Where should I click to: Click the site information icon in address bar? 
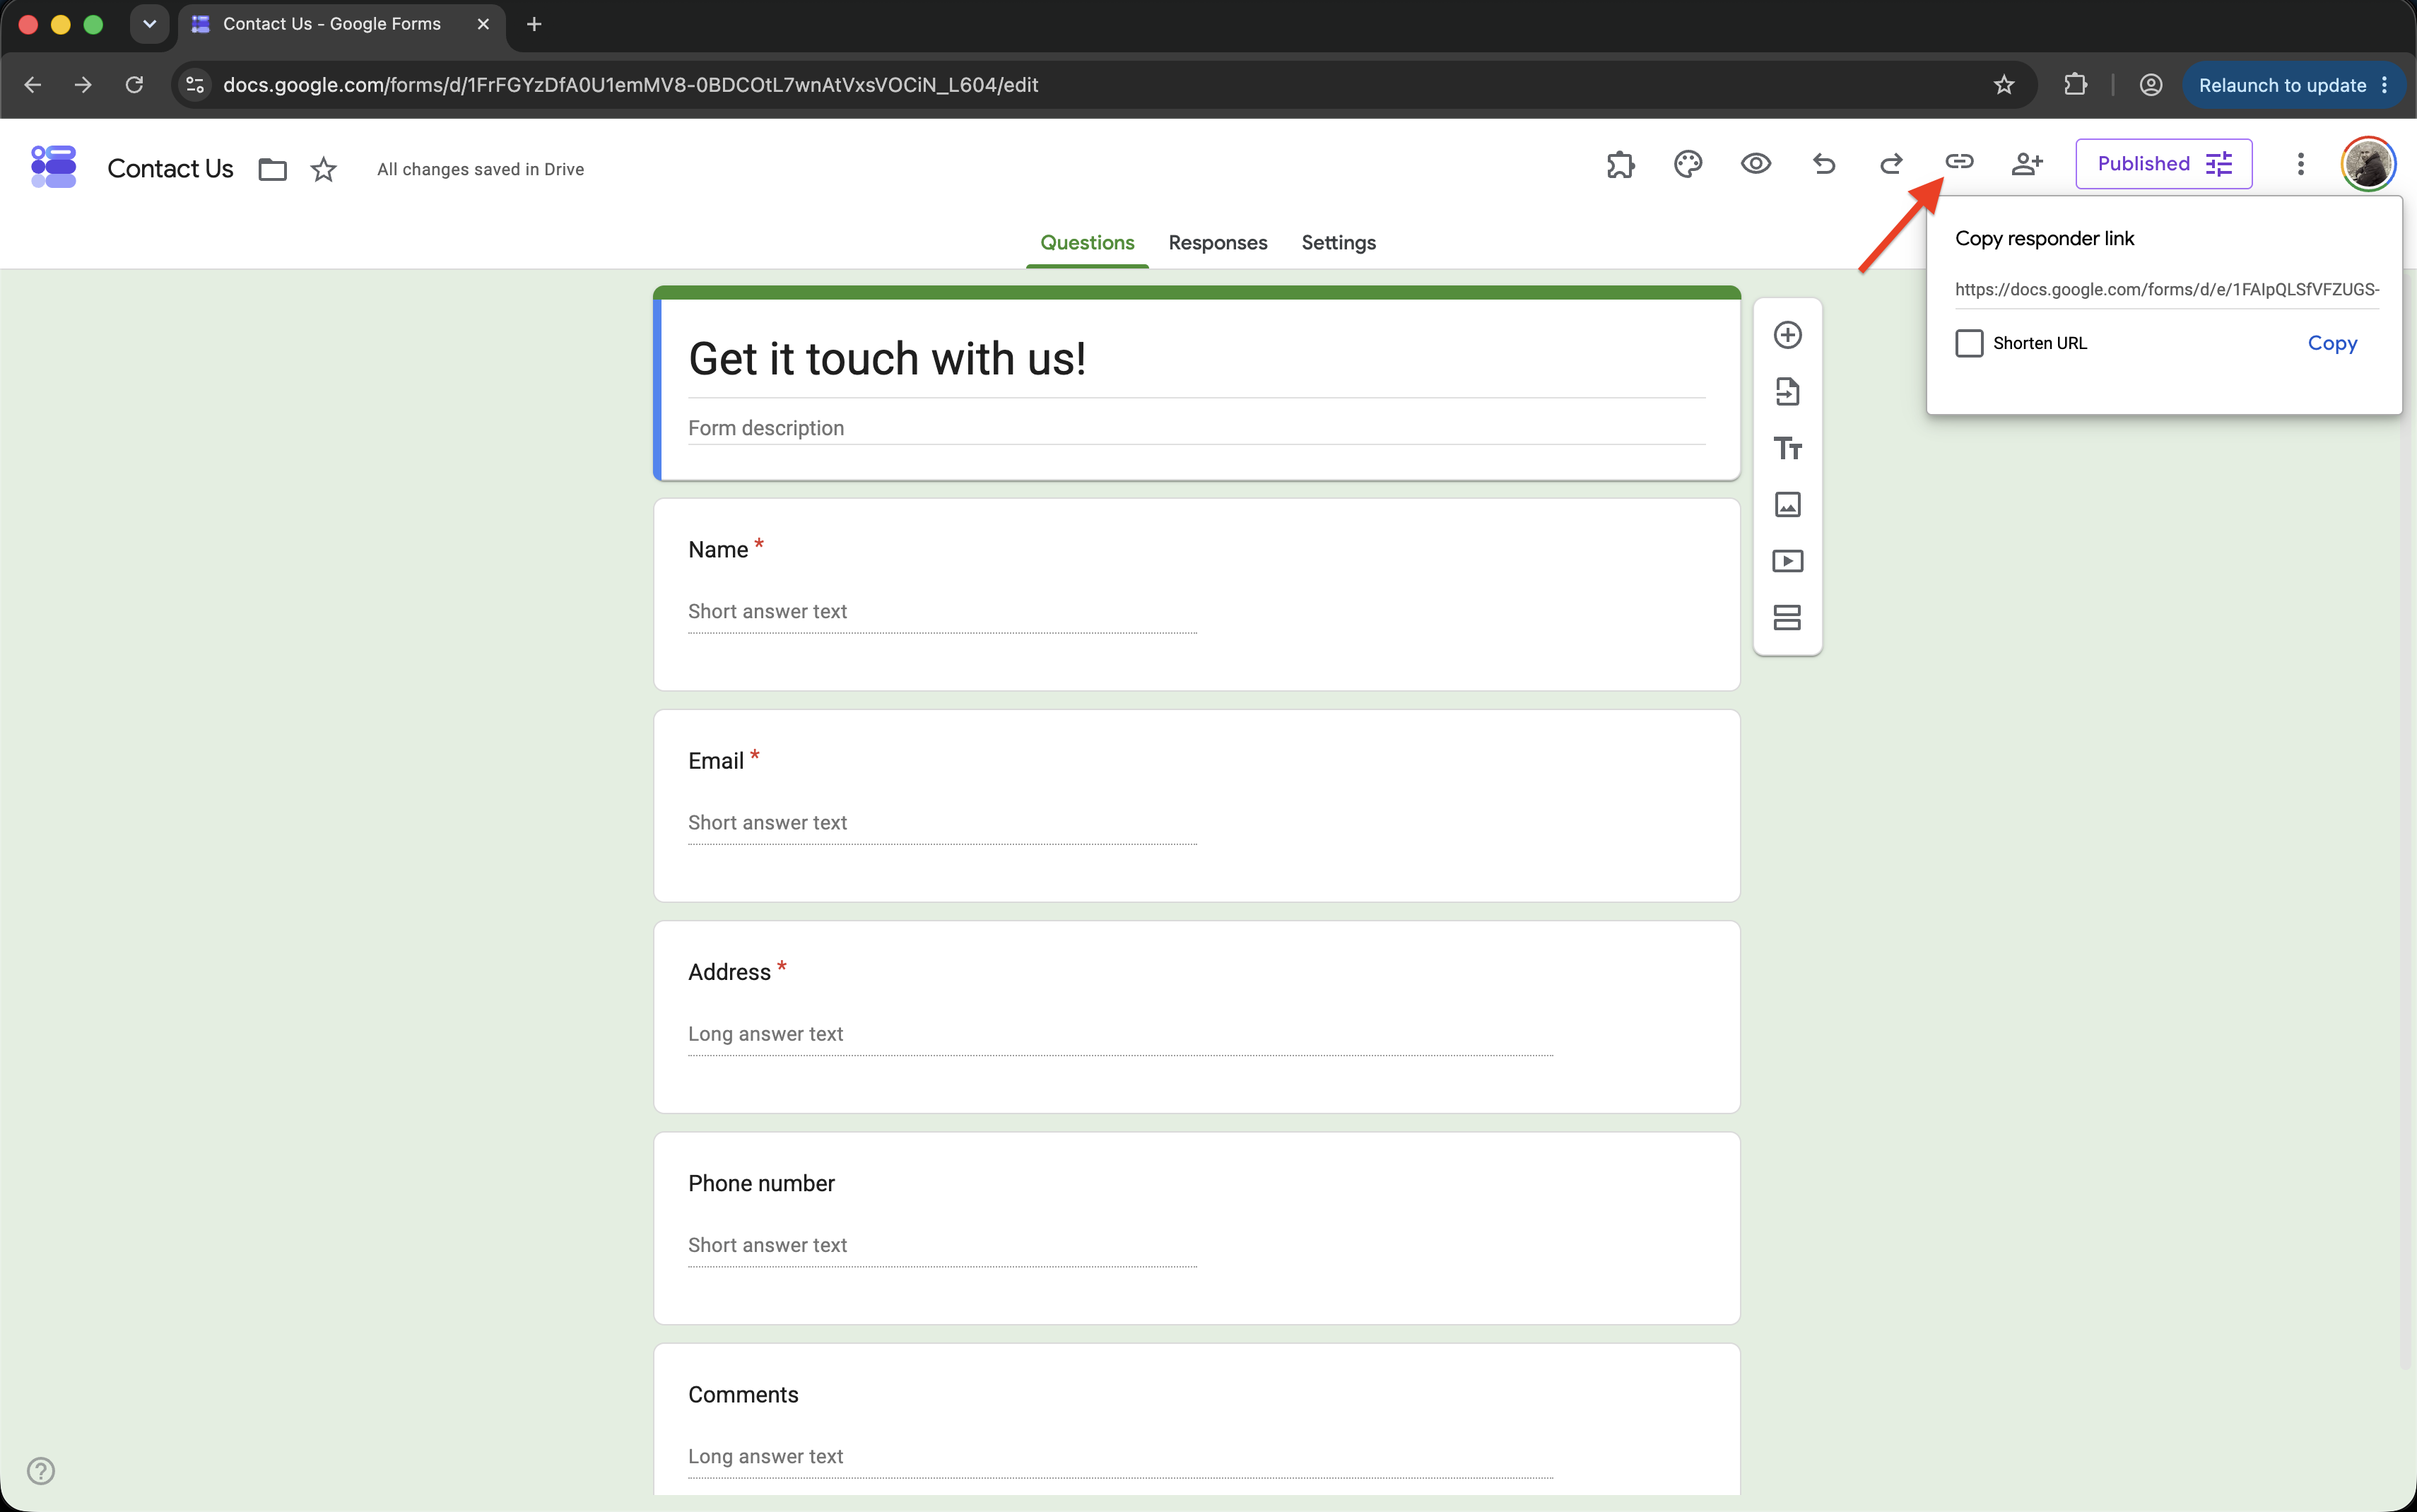(x=195, y=85)
